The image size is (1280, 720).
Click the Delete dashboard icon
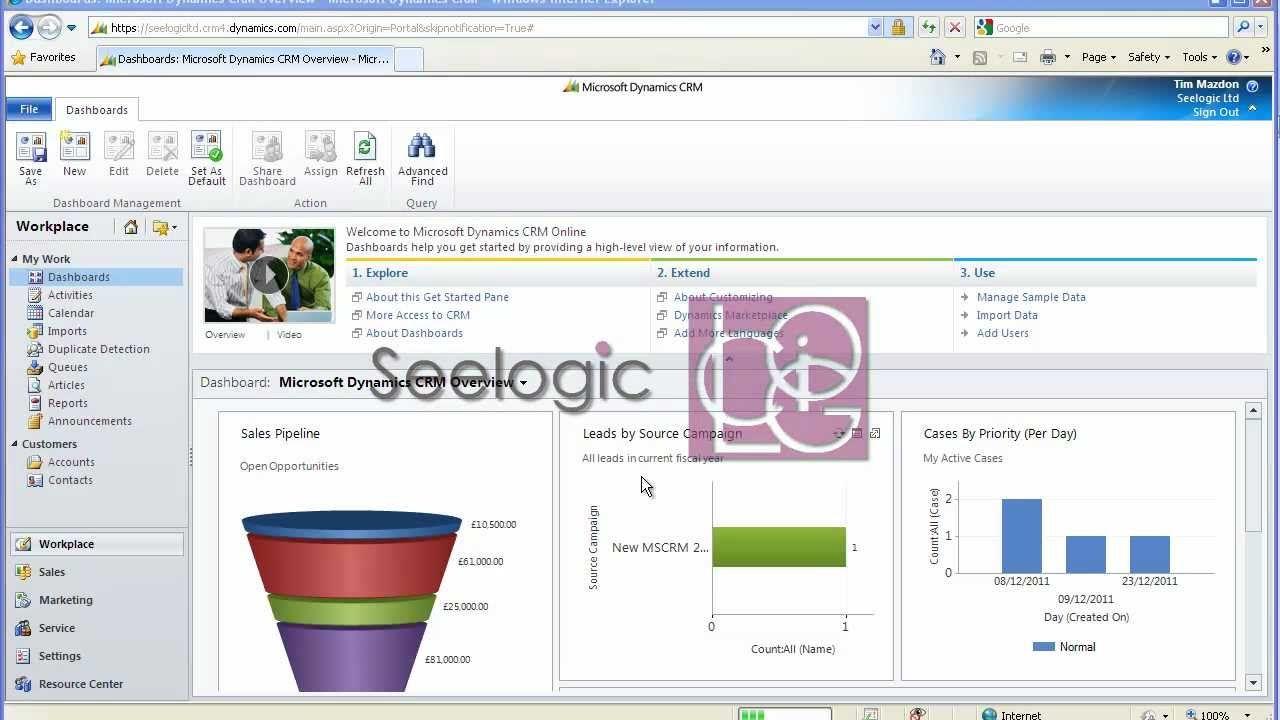click(x=162, y=155)
